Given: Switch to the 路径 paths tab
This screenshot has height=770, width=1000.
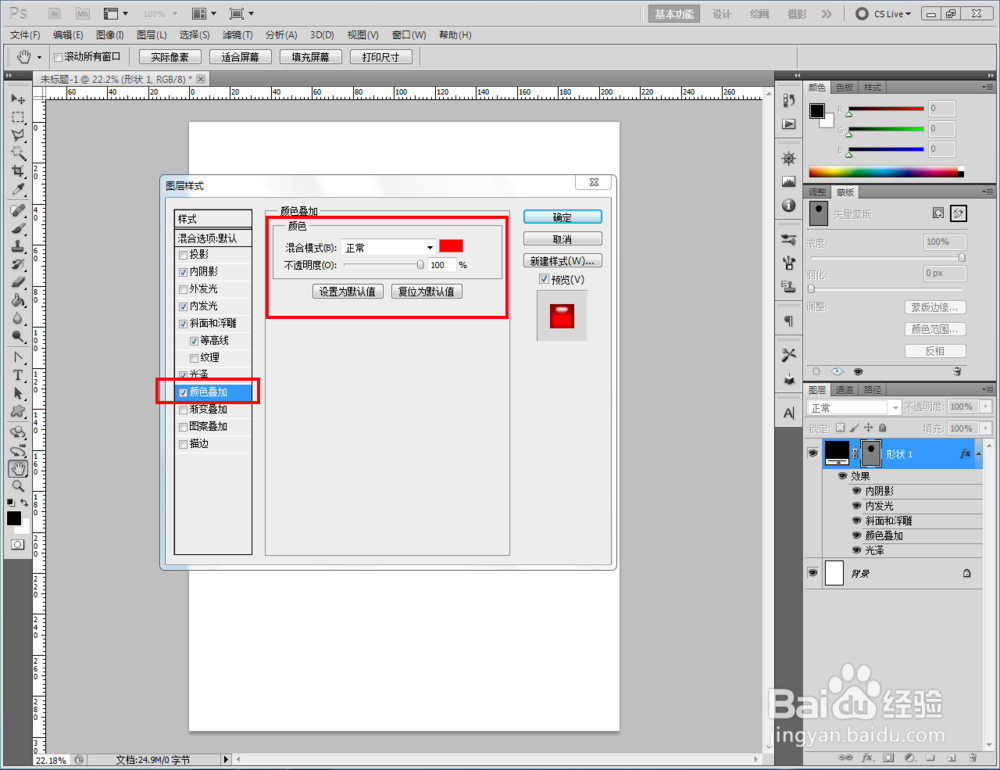Looking at the screenshot, I should pos(872,390).
